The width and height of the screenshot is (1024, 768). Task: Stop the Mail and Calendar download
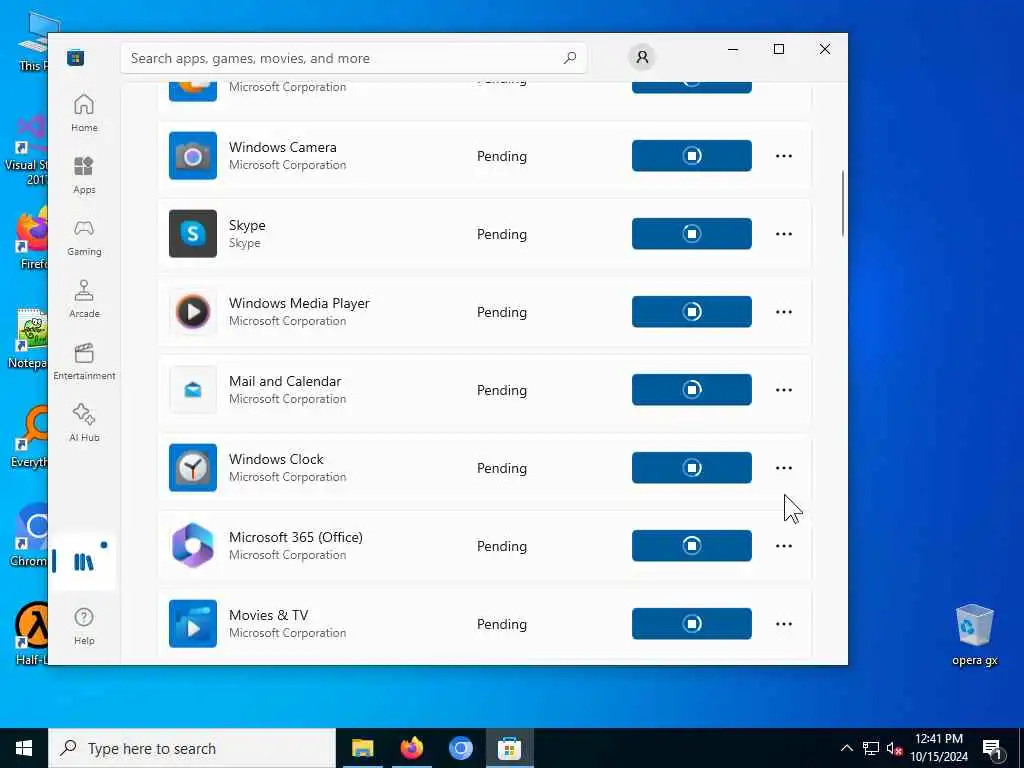pos(692,389)
